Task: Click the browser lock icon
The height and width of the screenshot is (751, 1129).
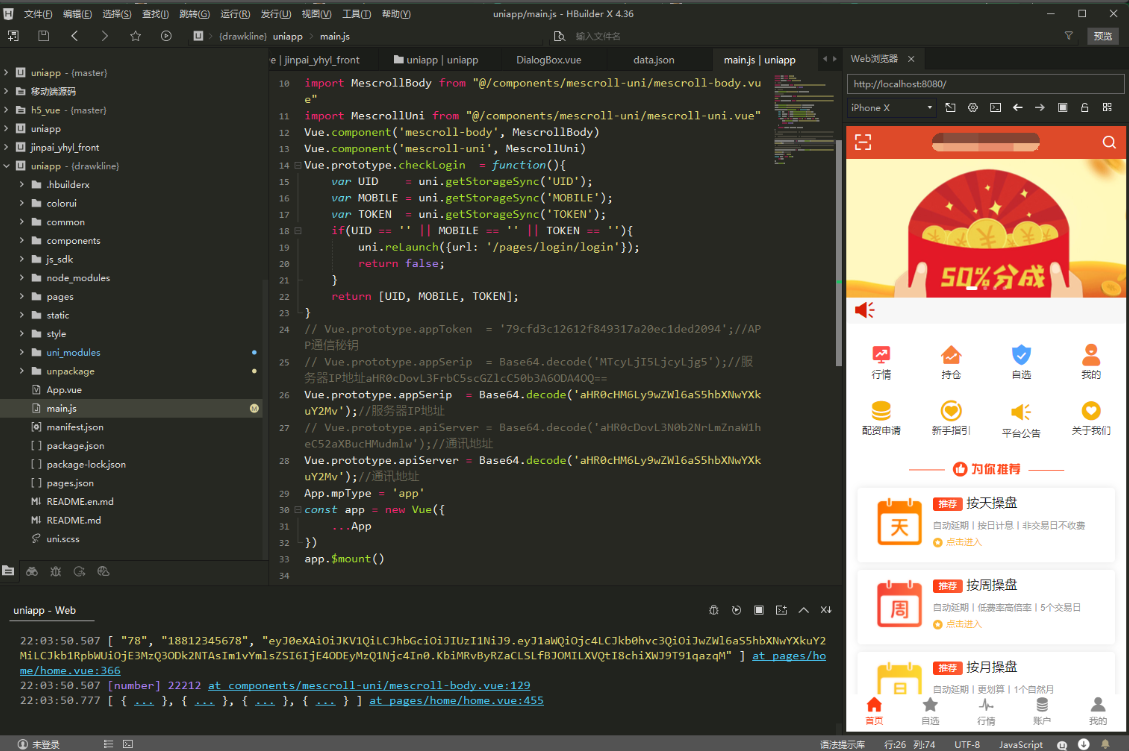Action: (1084, 107)
